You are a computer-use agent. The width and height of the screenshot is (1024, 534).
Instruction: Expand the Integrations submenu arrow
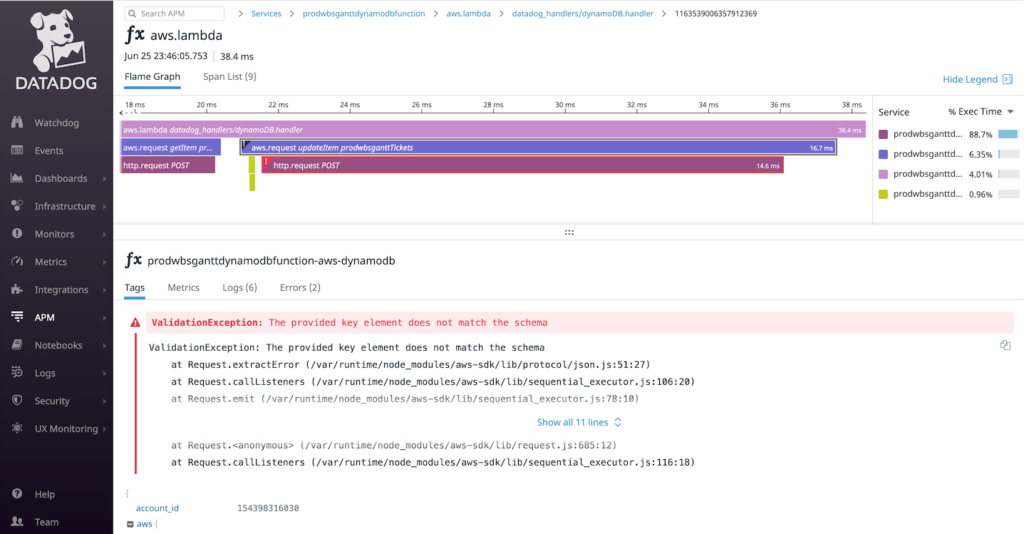point(104,290)
